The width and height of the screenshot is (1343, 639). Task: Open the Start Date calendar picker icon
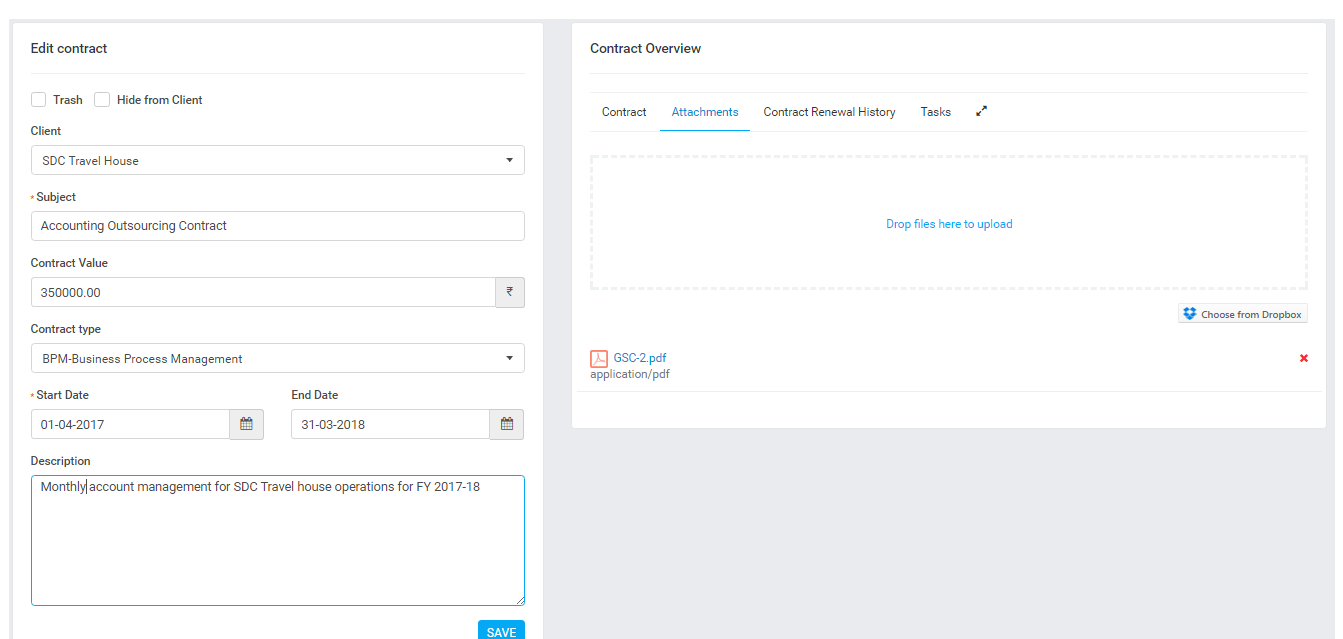246,424
